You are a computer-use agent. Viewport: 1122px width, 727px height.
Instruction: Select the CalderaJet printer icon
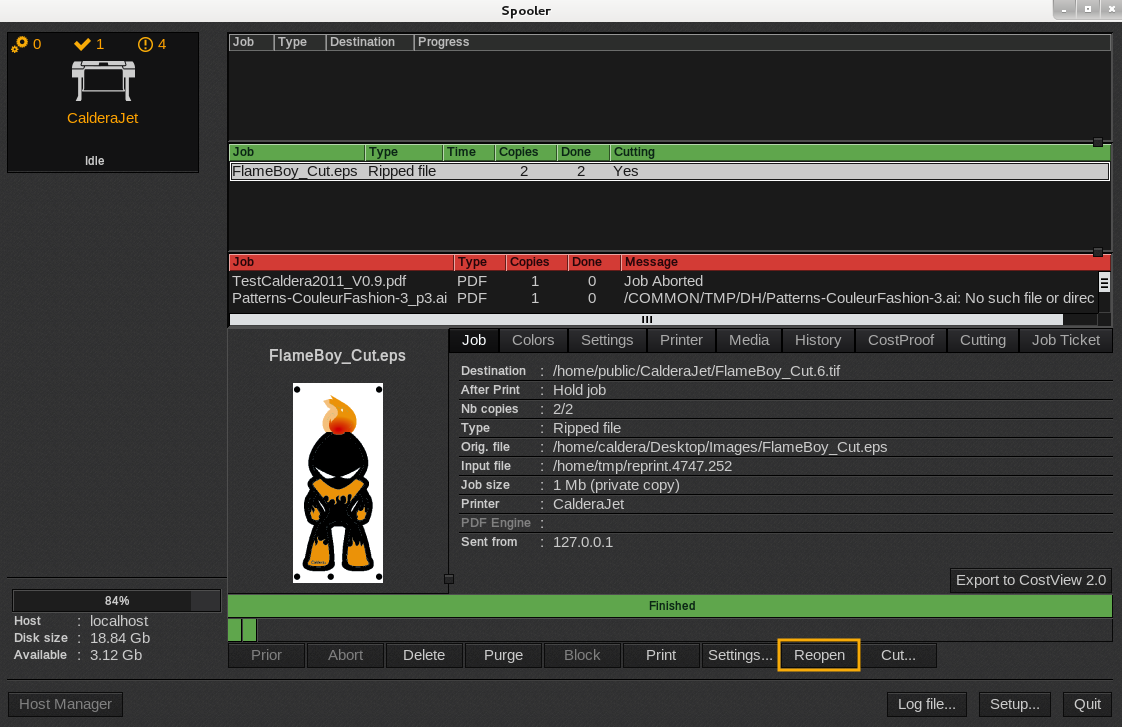(x=102, y=78)
